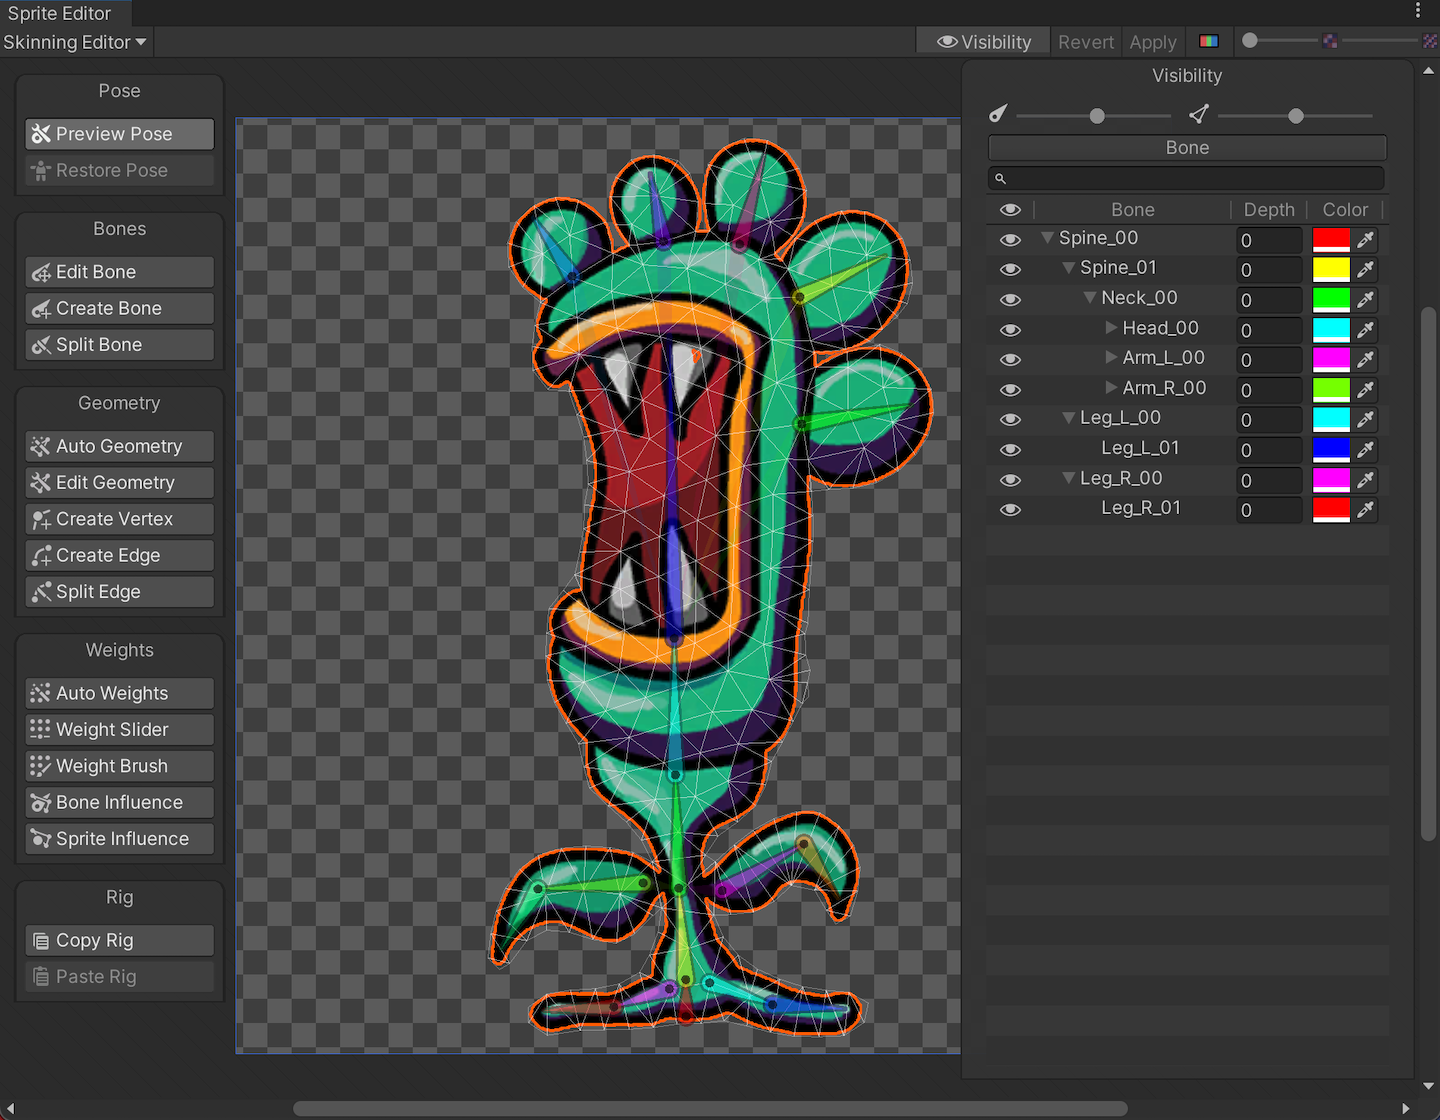1440x1120 pixels.
Task: Select the Weight Brush tool
Action: click(x=120, y=766)
